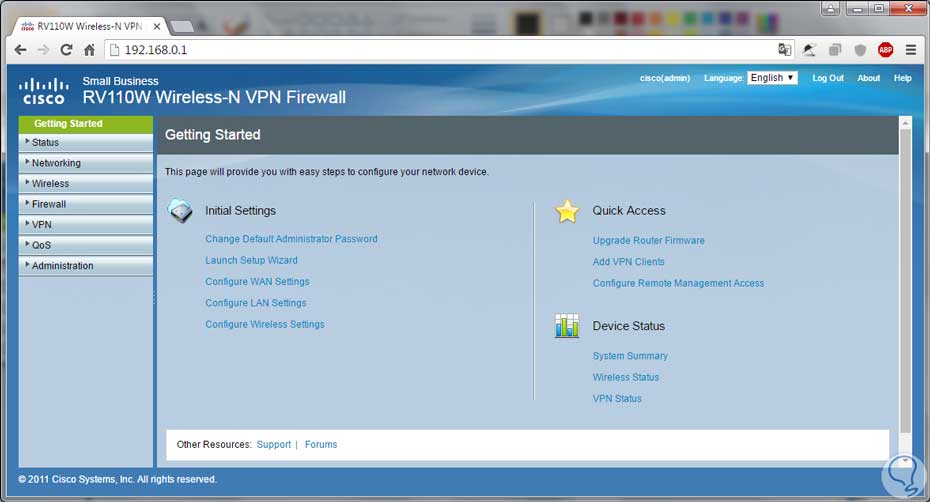Select the Getting Started menu item
The width and height of the screenshot is (930, 502).
tap(85, 123)
